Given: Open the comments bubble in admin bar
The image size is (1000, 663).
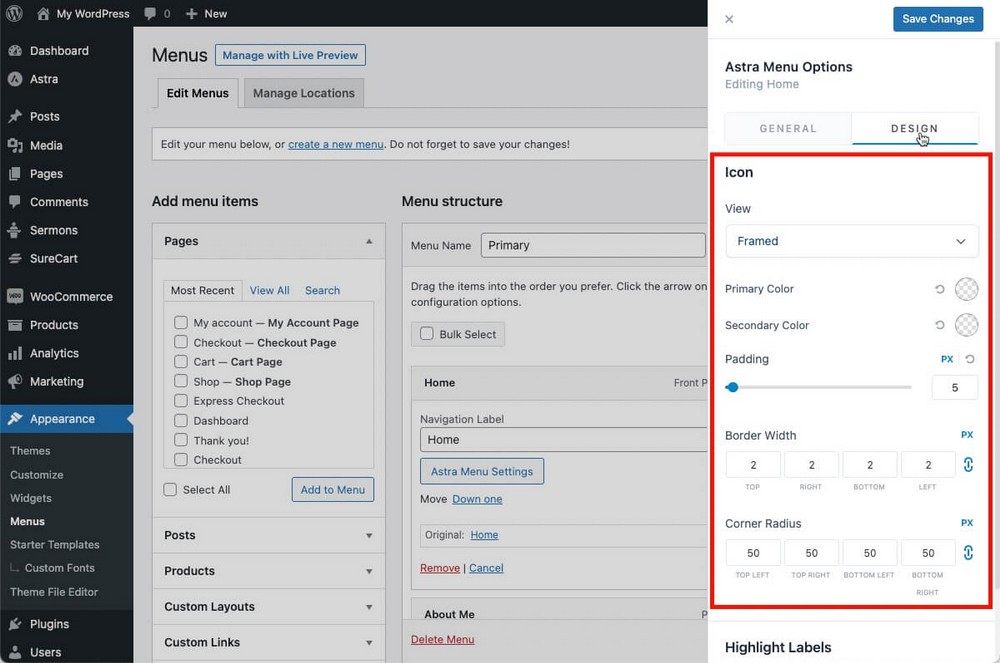Looking at the screenshot, I should pyautogui.click(x=150, y=13).
